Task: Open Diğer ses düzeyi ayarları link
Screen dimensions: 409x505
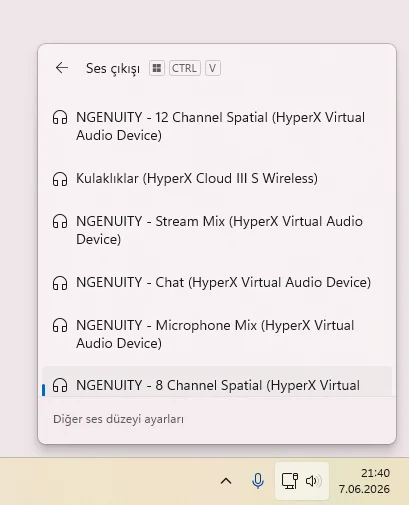Action: [x=118, y=419]
